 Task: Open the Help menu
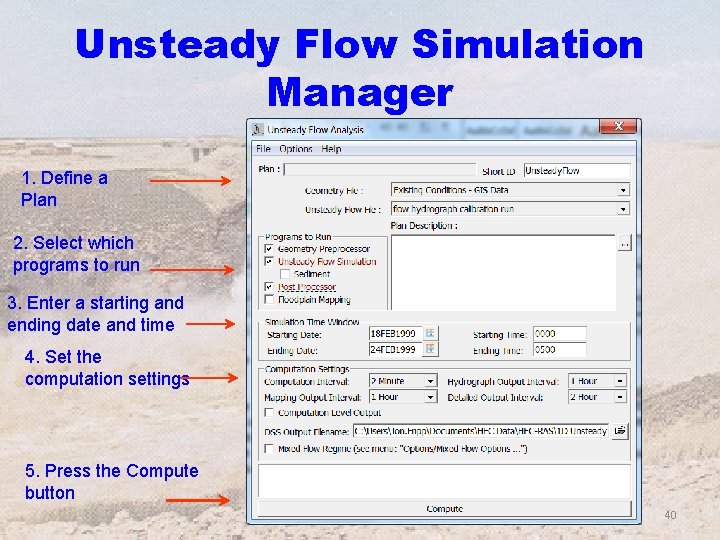coord(331,149)
